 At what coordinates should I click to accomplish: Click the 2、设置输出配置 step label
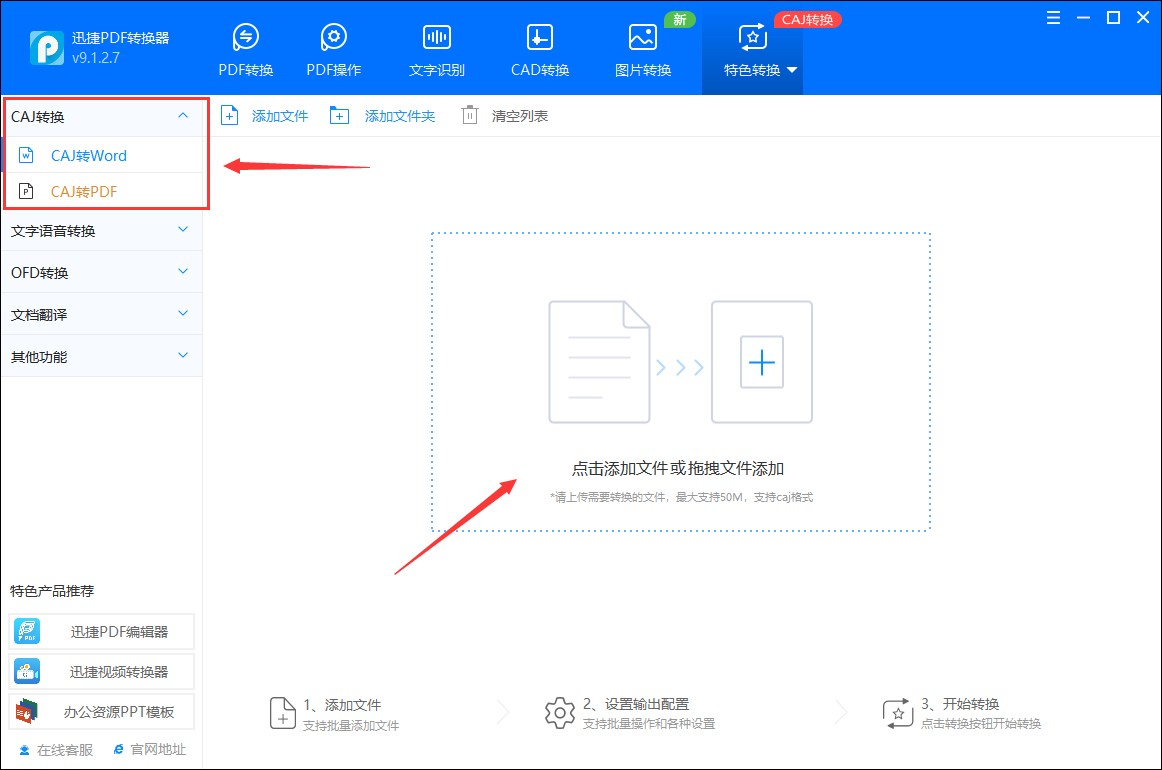636,704
